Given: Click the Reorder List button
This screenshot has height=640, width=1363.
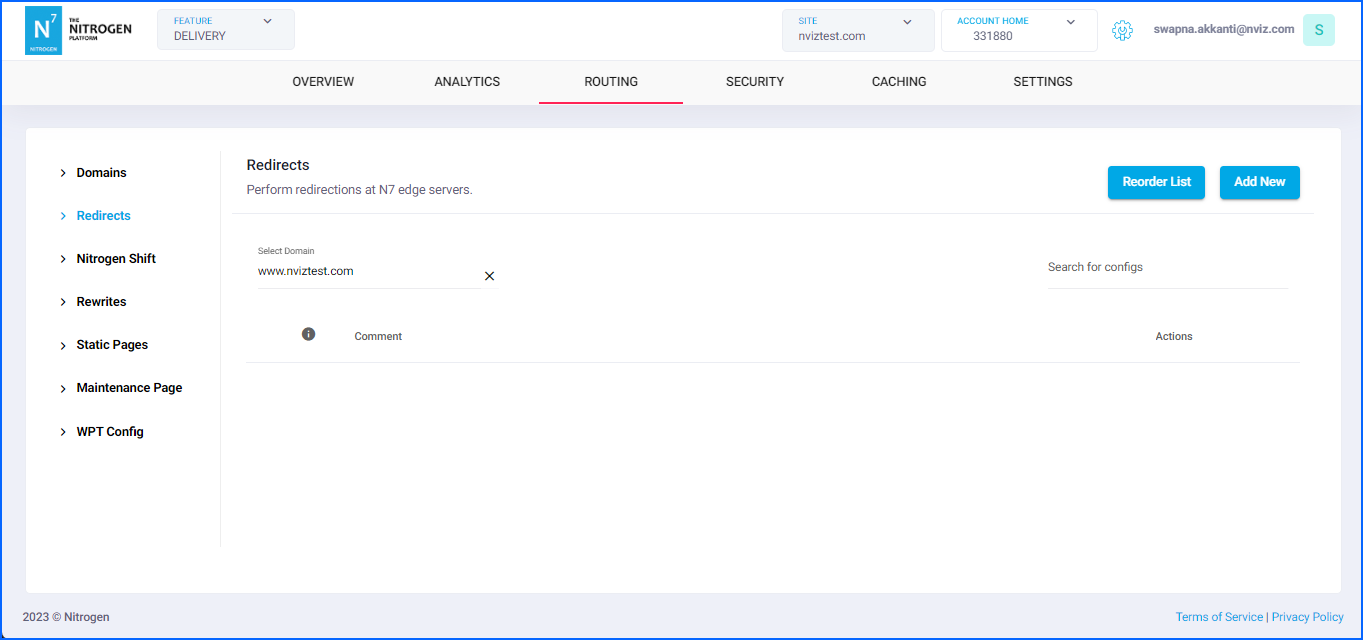Looking at the screenshot, I should click(1156, 182).
